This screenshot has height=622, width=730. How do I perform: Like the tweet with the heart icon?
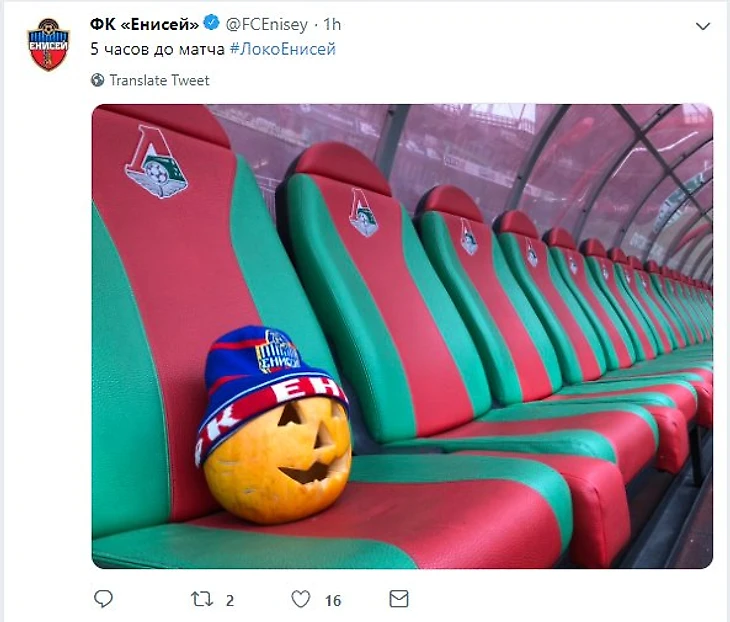tap(300, 599)
